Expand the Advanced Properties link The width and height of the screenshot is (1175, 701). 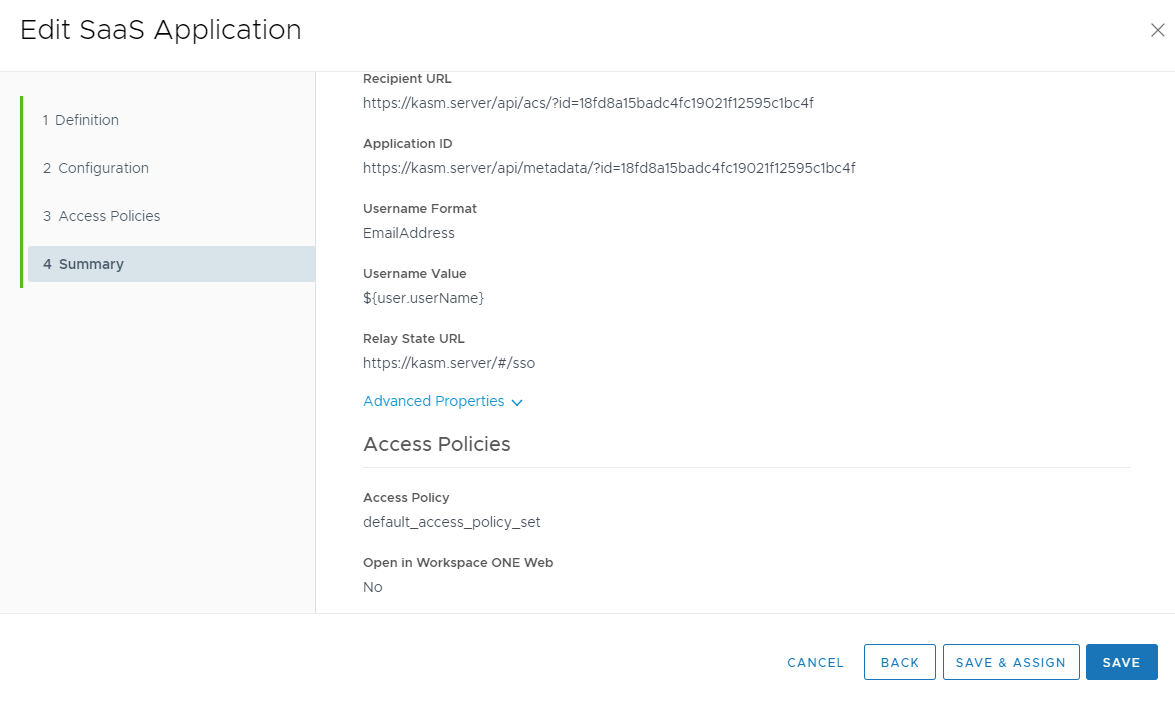433,401
